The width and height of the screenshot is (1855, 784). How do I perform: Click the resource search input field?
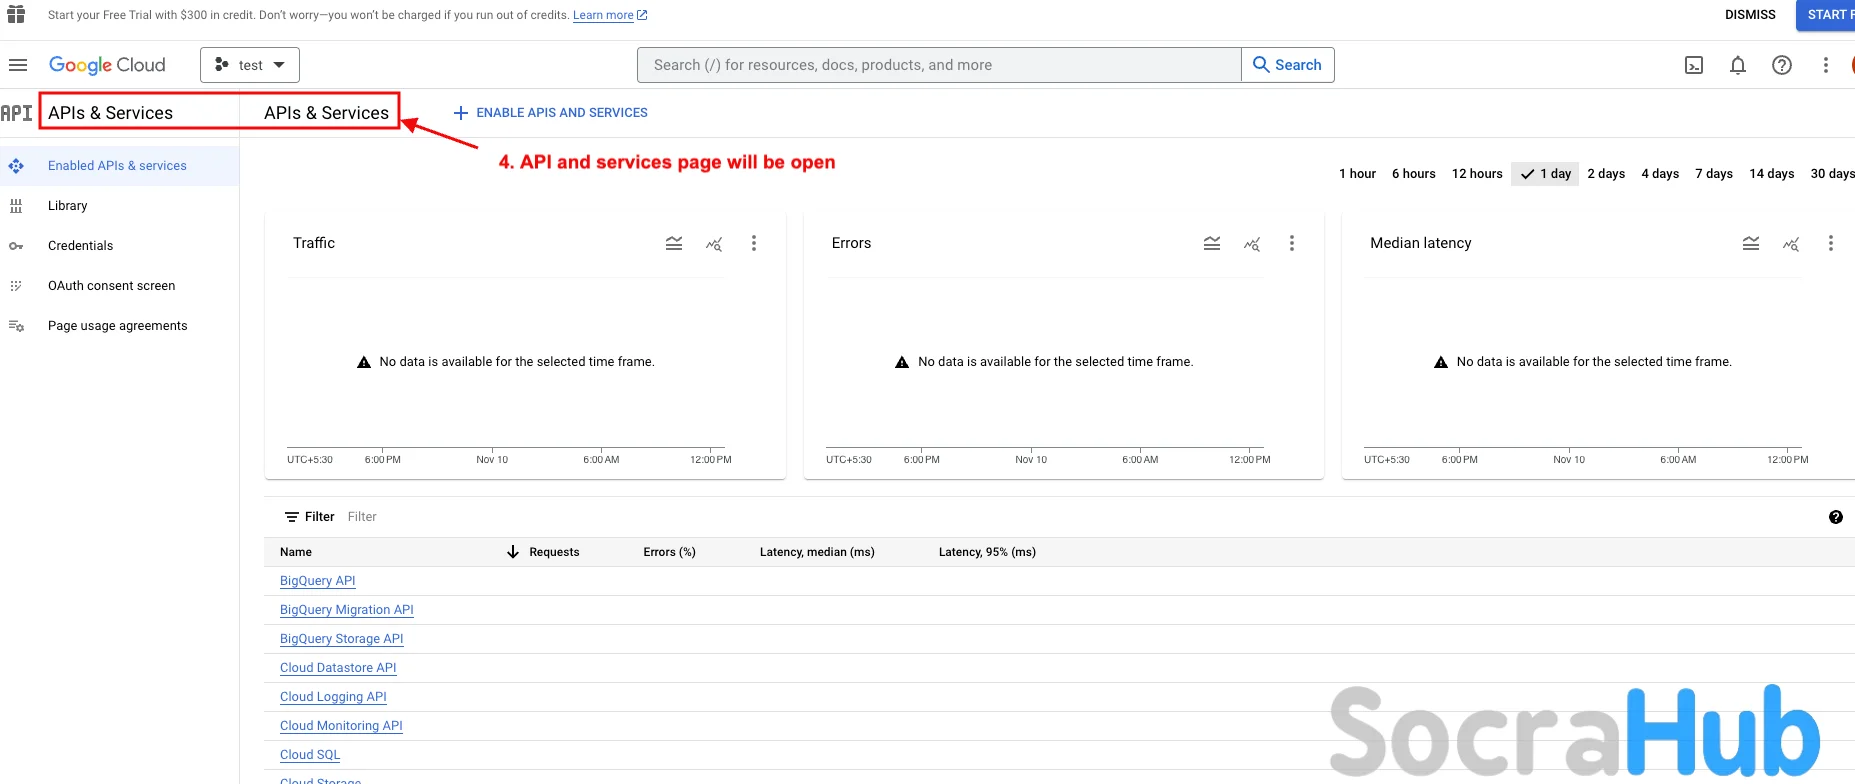click(938, 65)
